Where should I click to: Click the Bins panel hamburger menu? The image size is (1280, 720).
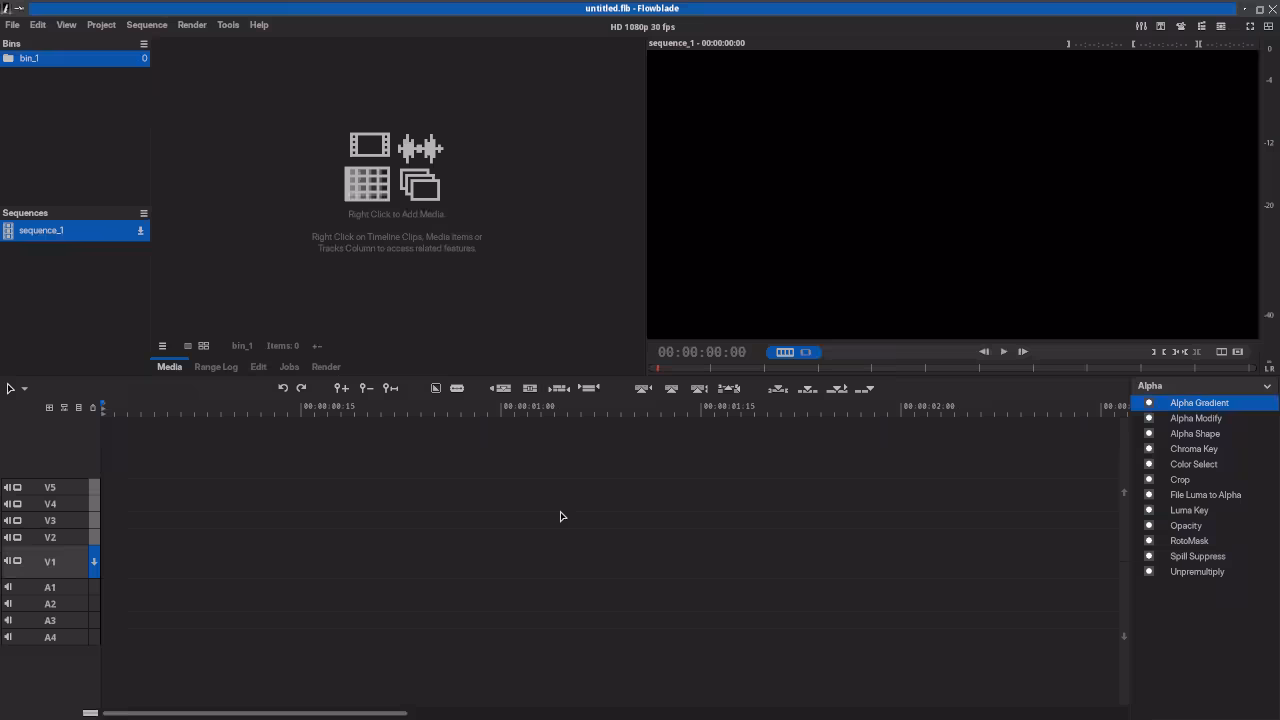point(144,44)
